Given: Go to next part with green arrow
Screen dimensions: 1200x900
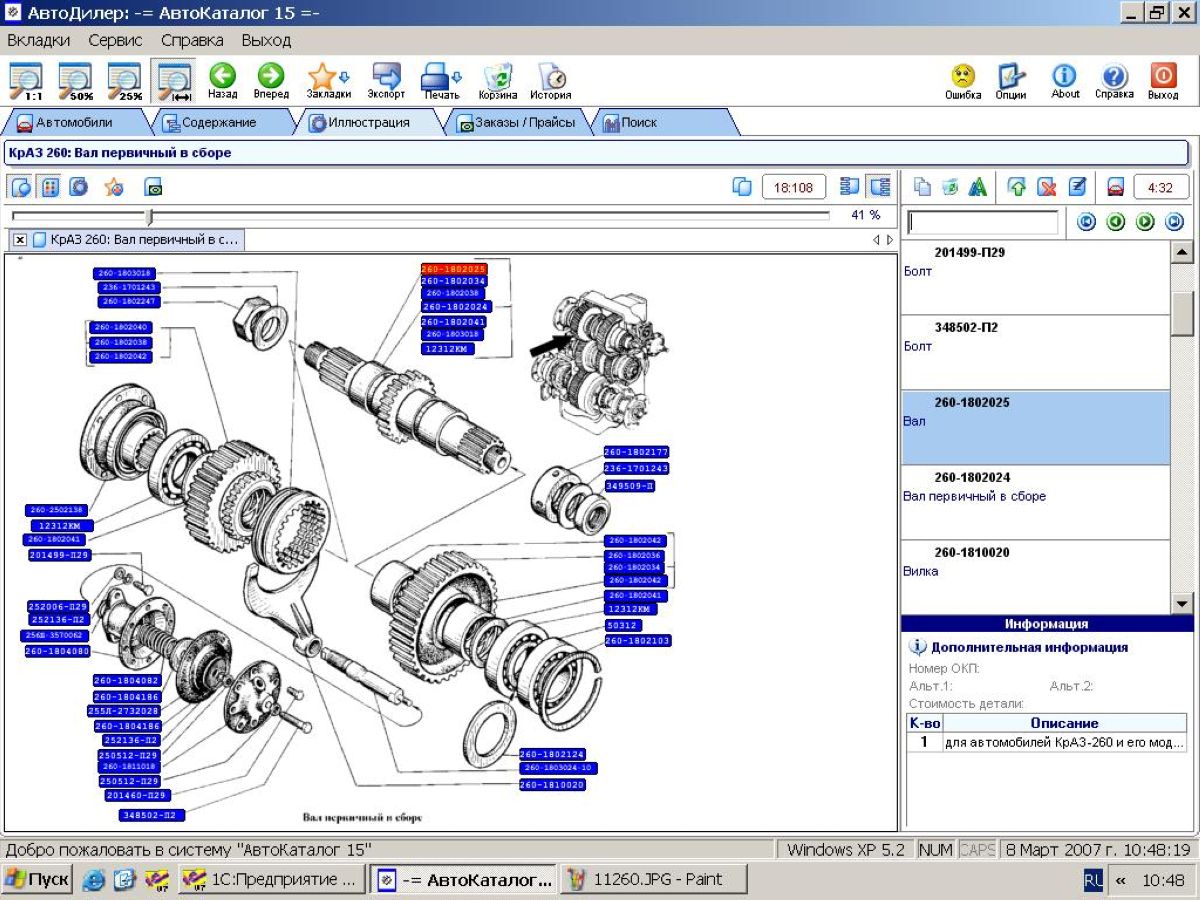Looking at the screenshot, I should click(1146, 222).
